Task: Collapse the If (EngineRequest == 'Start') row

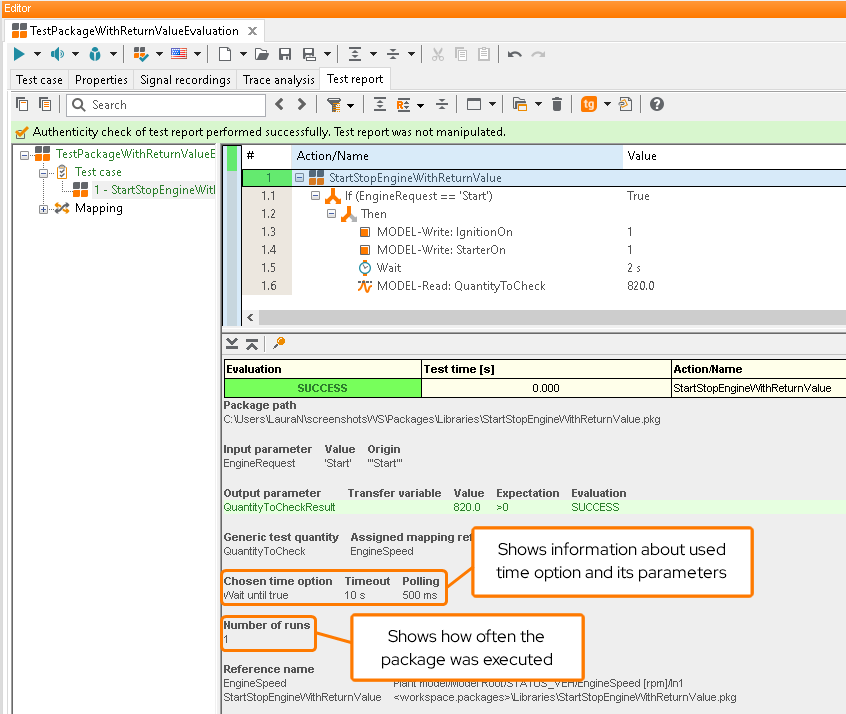Action: [316, 195]
